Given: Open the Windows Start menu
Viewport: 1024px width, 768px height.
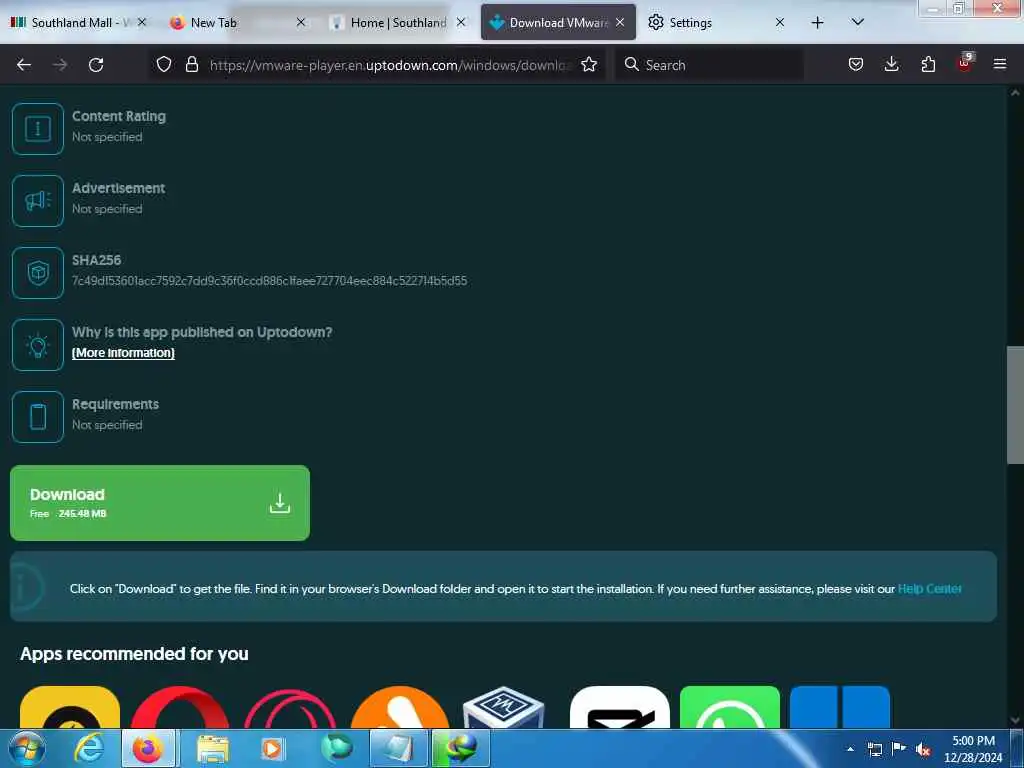Looking at the screenshot, I should pyautogui.click(x=27, y=748).
